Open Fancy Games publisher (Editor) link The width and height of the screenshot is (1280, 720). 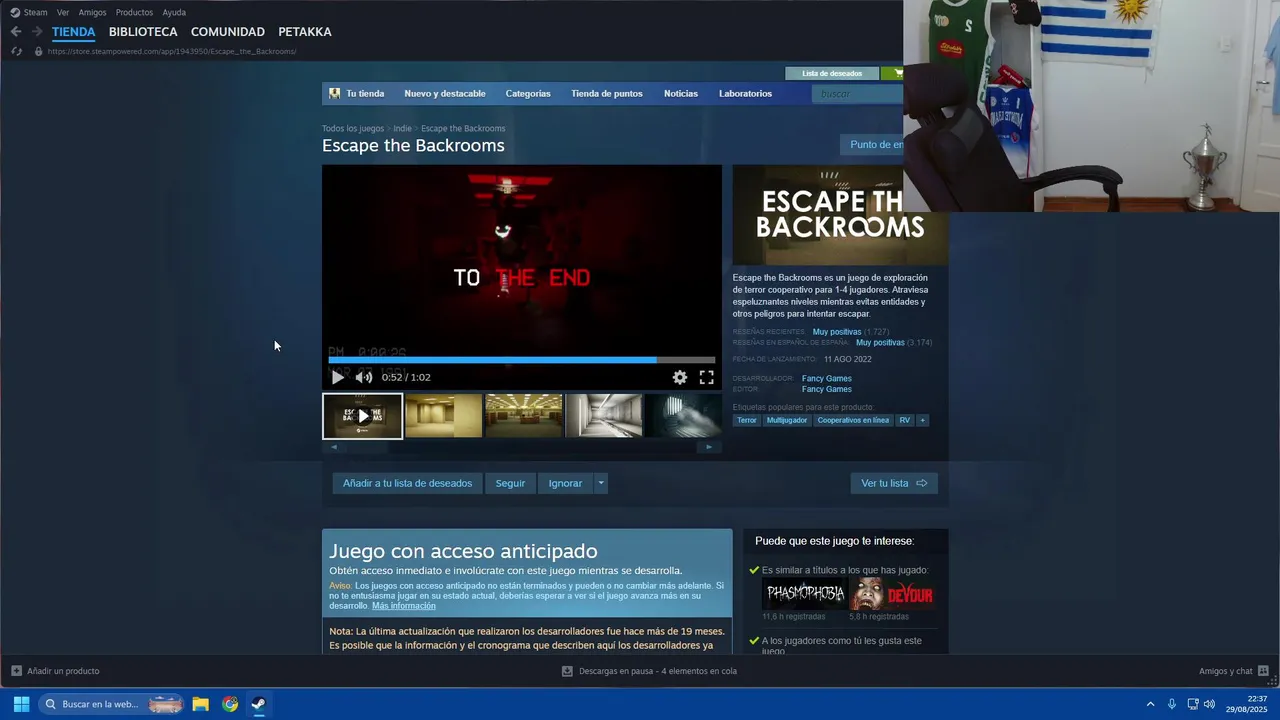[x=827, y=389]
